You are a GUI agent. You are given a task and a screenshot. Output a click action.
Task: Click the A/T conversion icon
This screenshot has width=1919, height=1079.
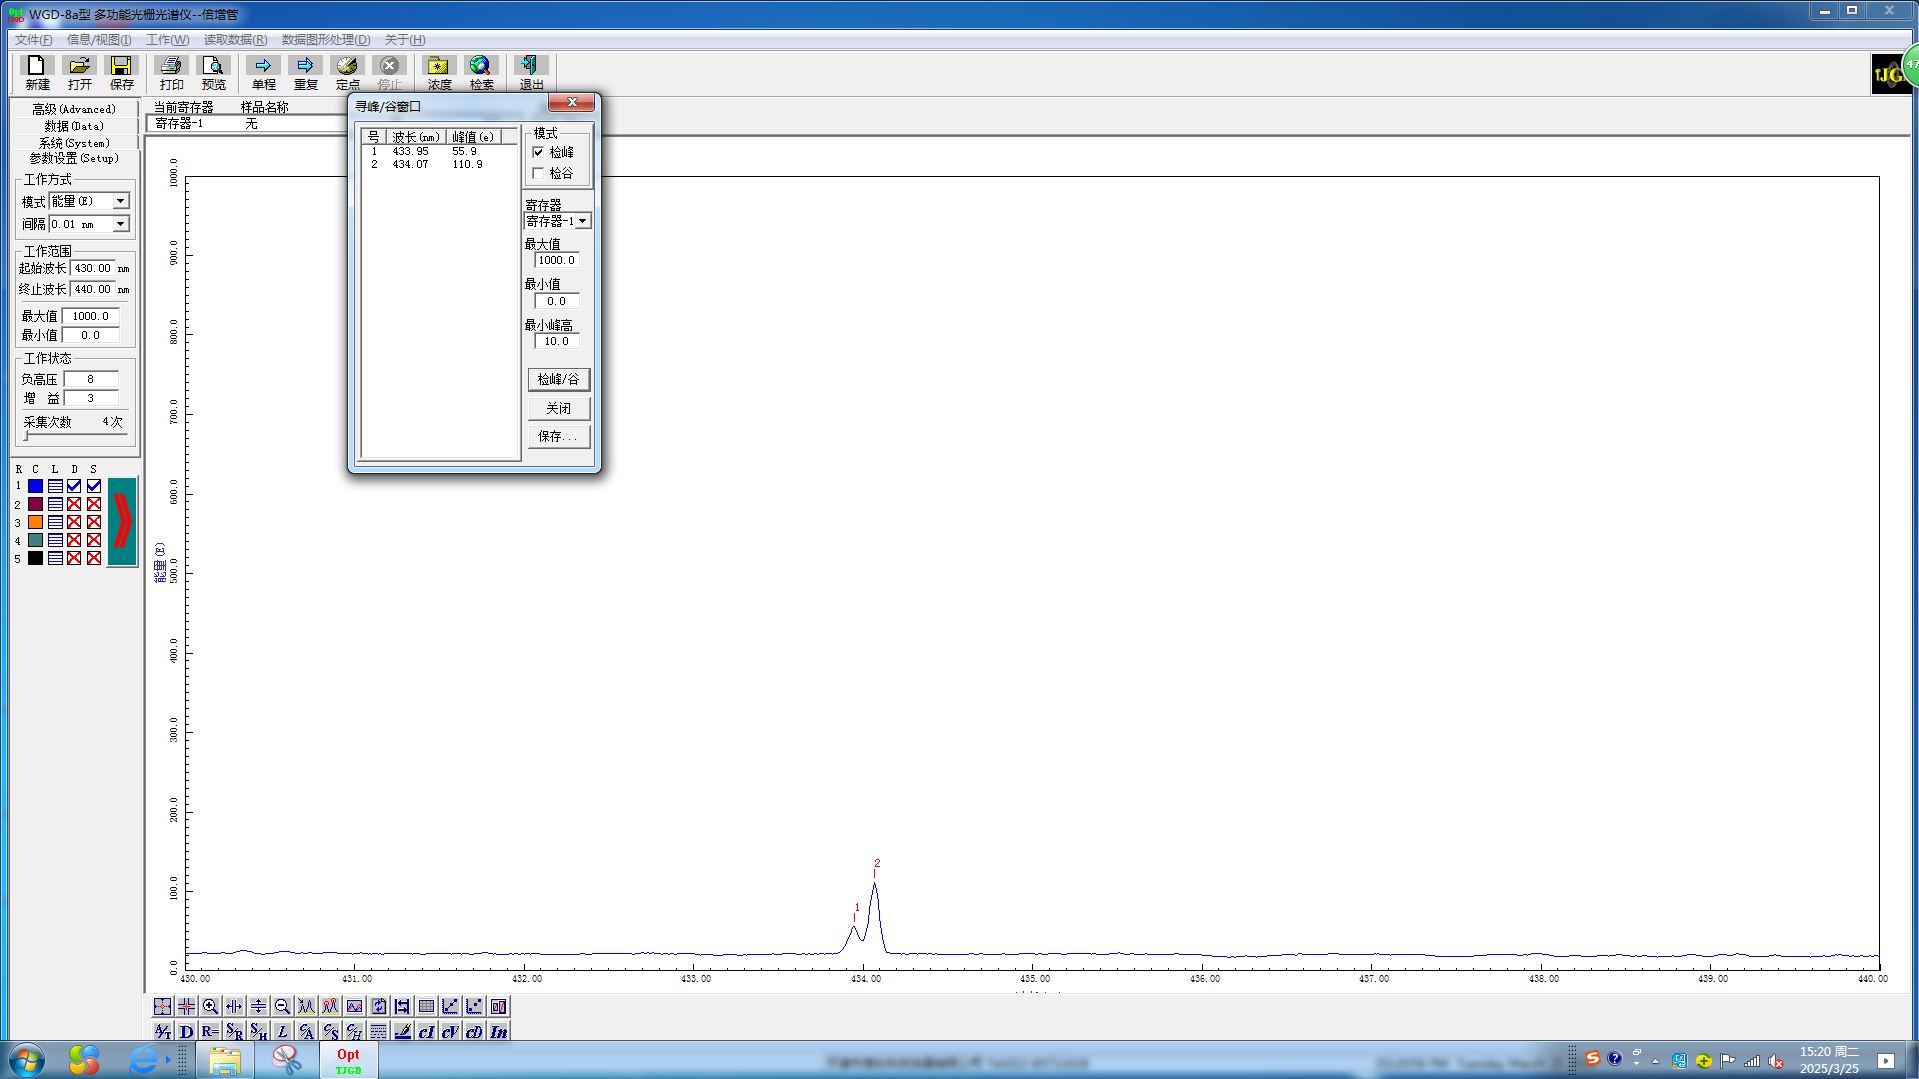coord(162,1031)
